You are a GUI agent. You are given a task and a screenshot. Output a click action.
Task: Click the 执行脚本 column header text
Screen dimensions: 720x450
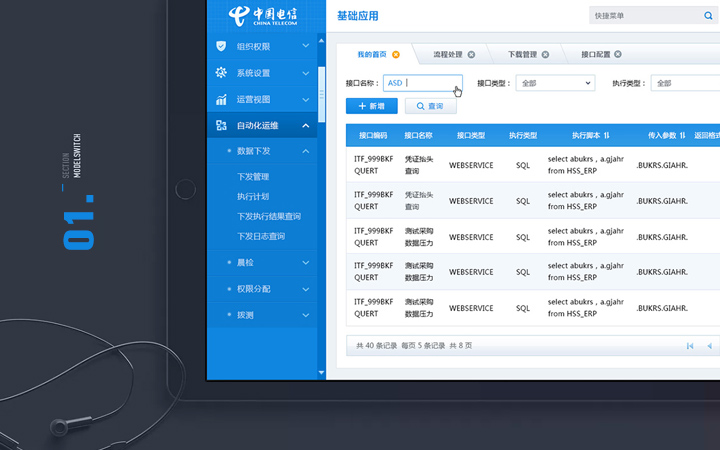tap(586, 135)
